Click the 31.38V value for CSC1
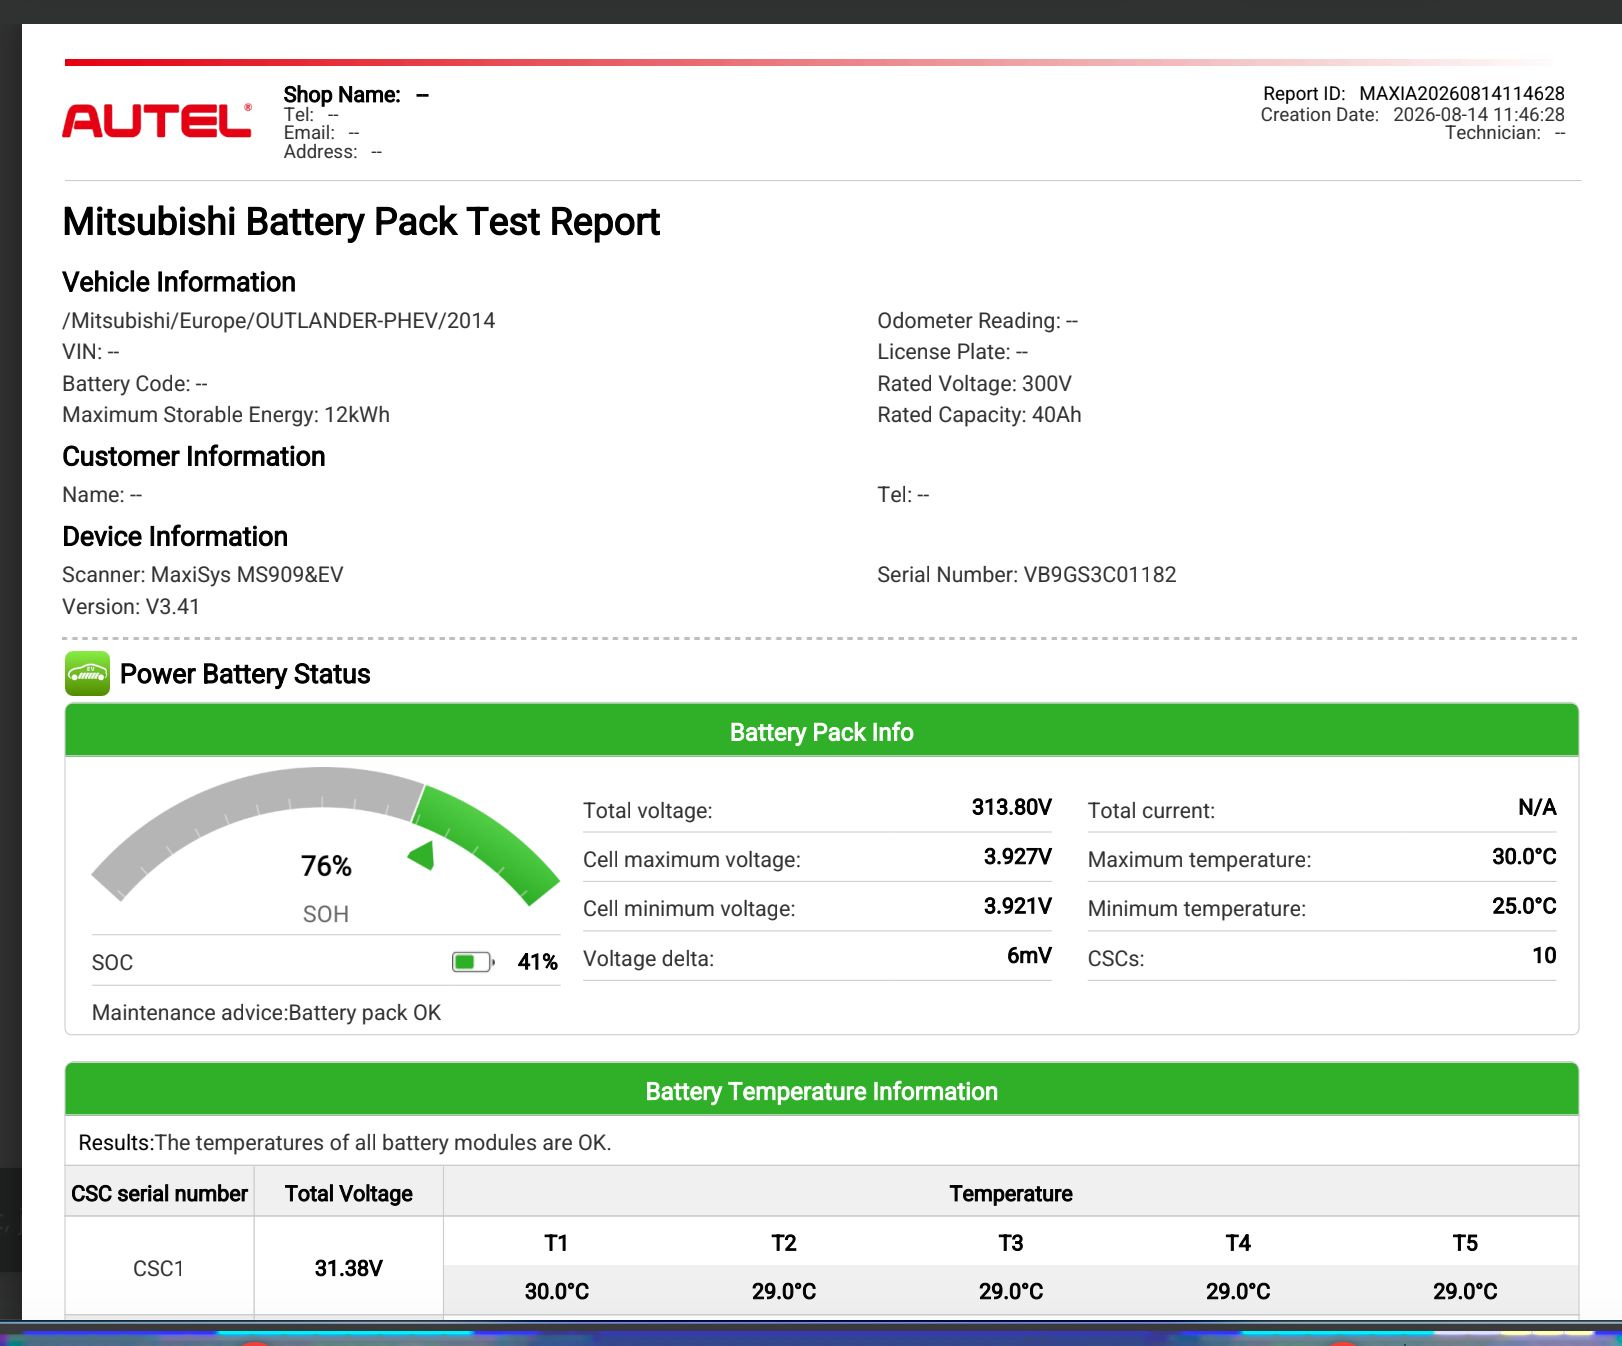 click(x=349, y=1268)
